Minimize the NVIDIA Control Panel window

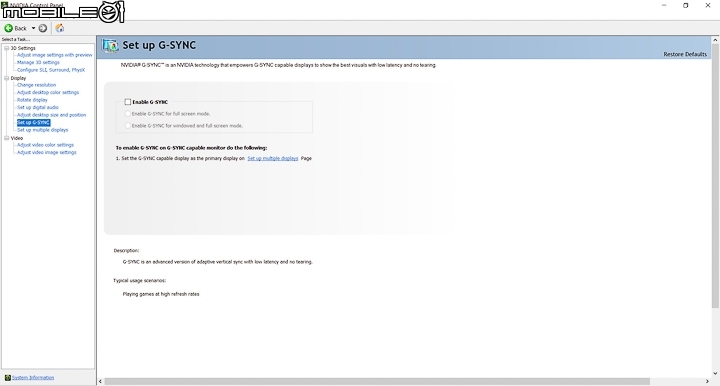click(664, 6)
